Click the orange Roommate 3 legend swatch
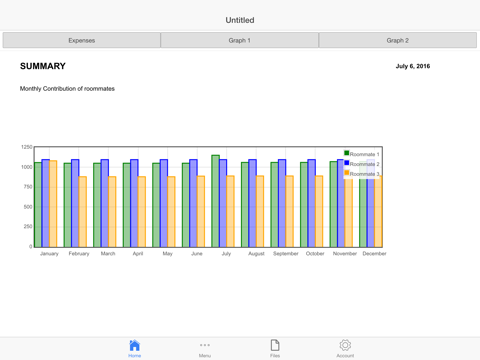The width and height of the screenshot is (480, 360). 347,173
